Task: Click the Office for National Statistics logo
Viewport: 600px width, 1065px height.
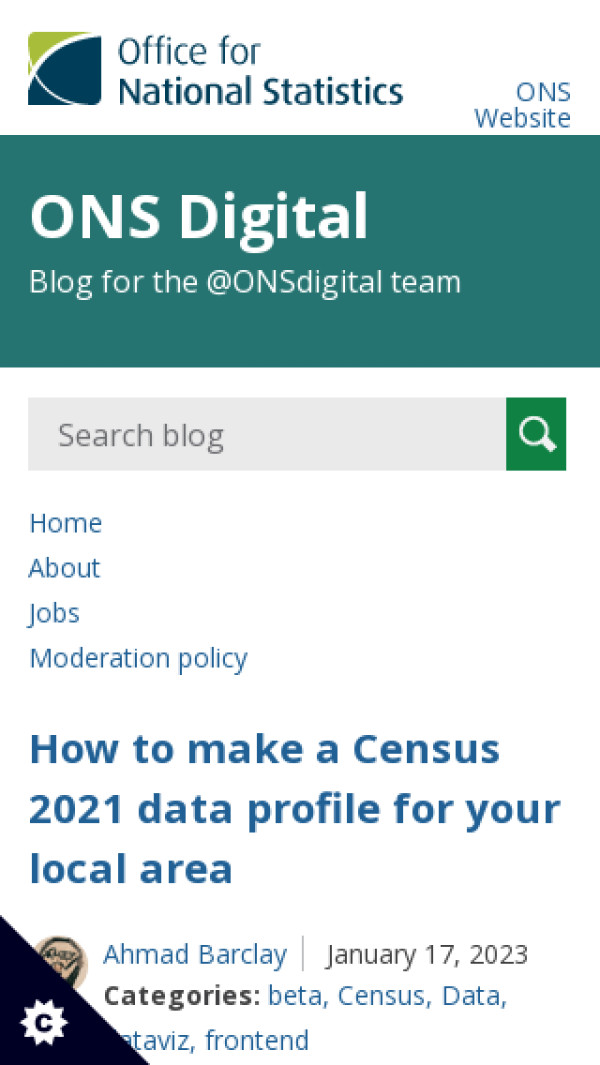Action: (215, 69)
